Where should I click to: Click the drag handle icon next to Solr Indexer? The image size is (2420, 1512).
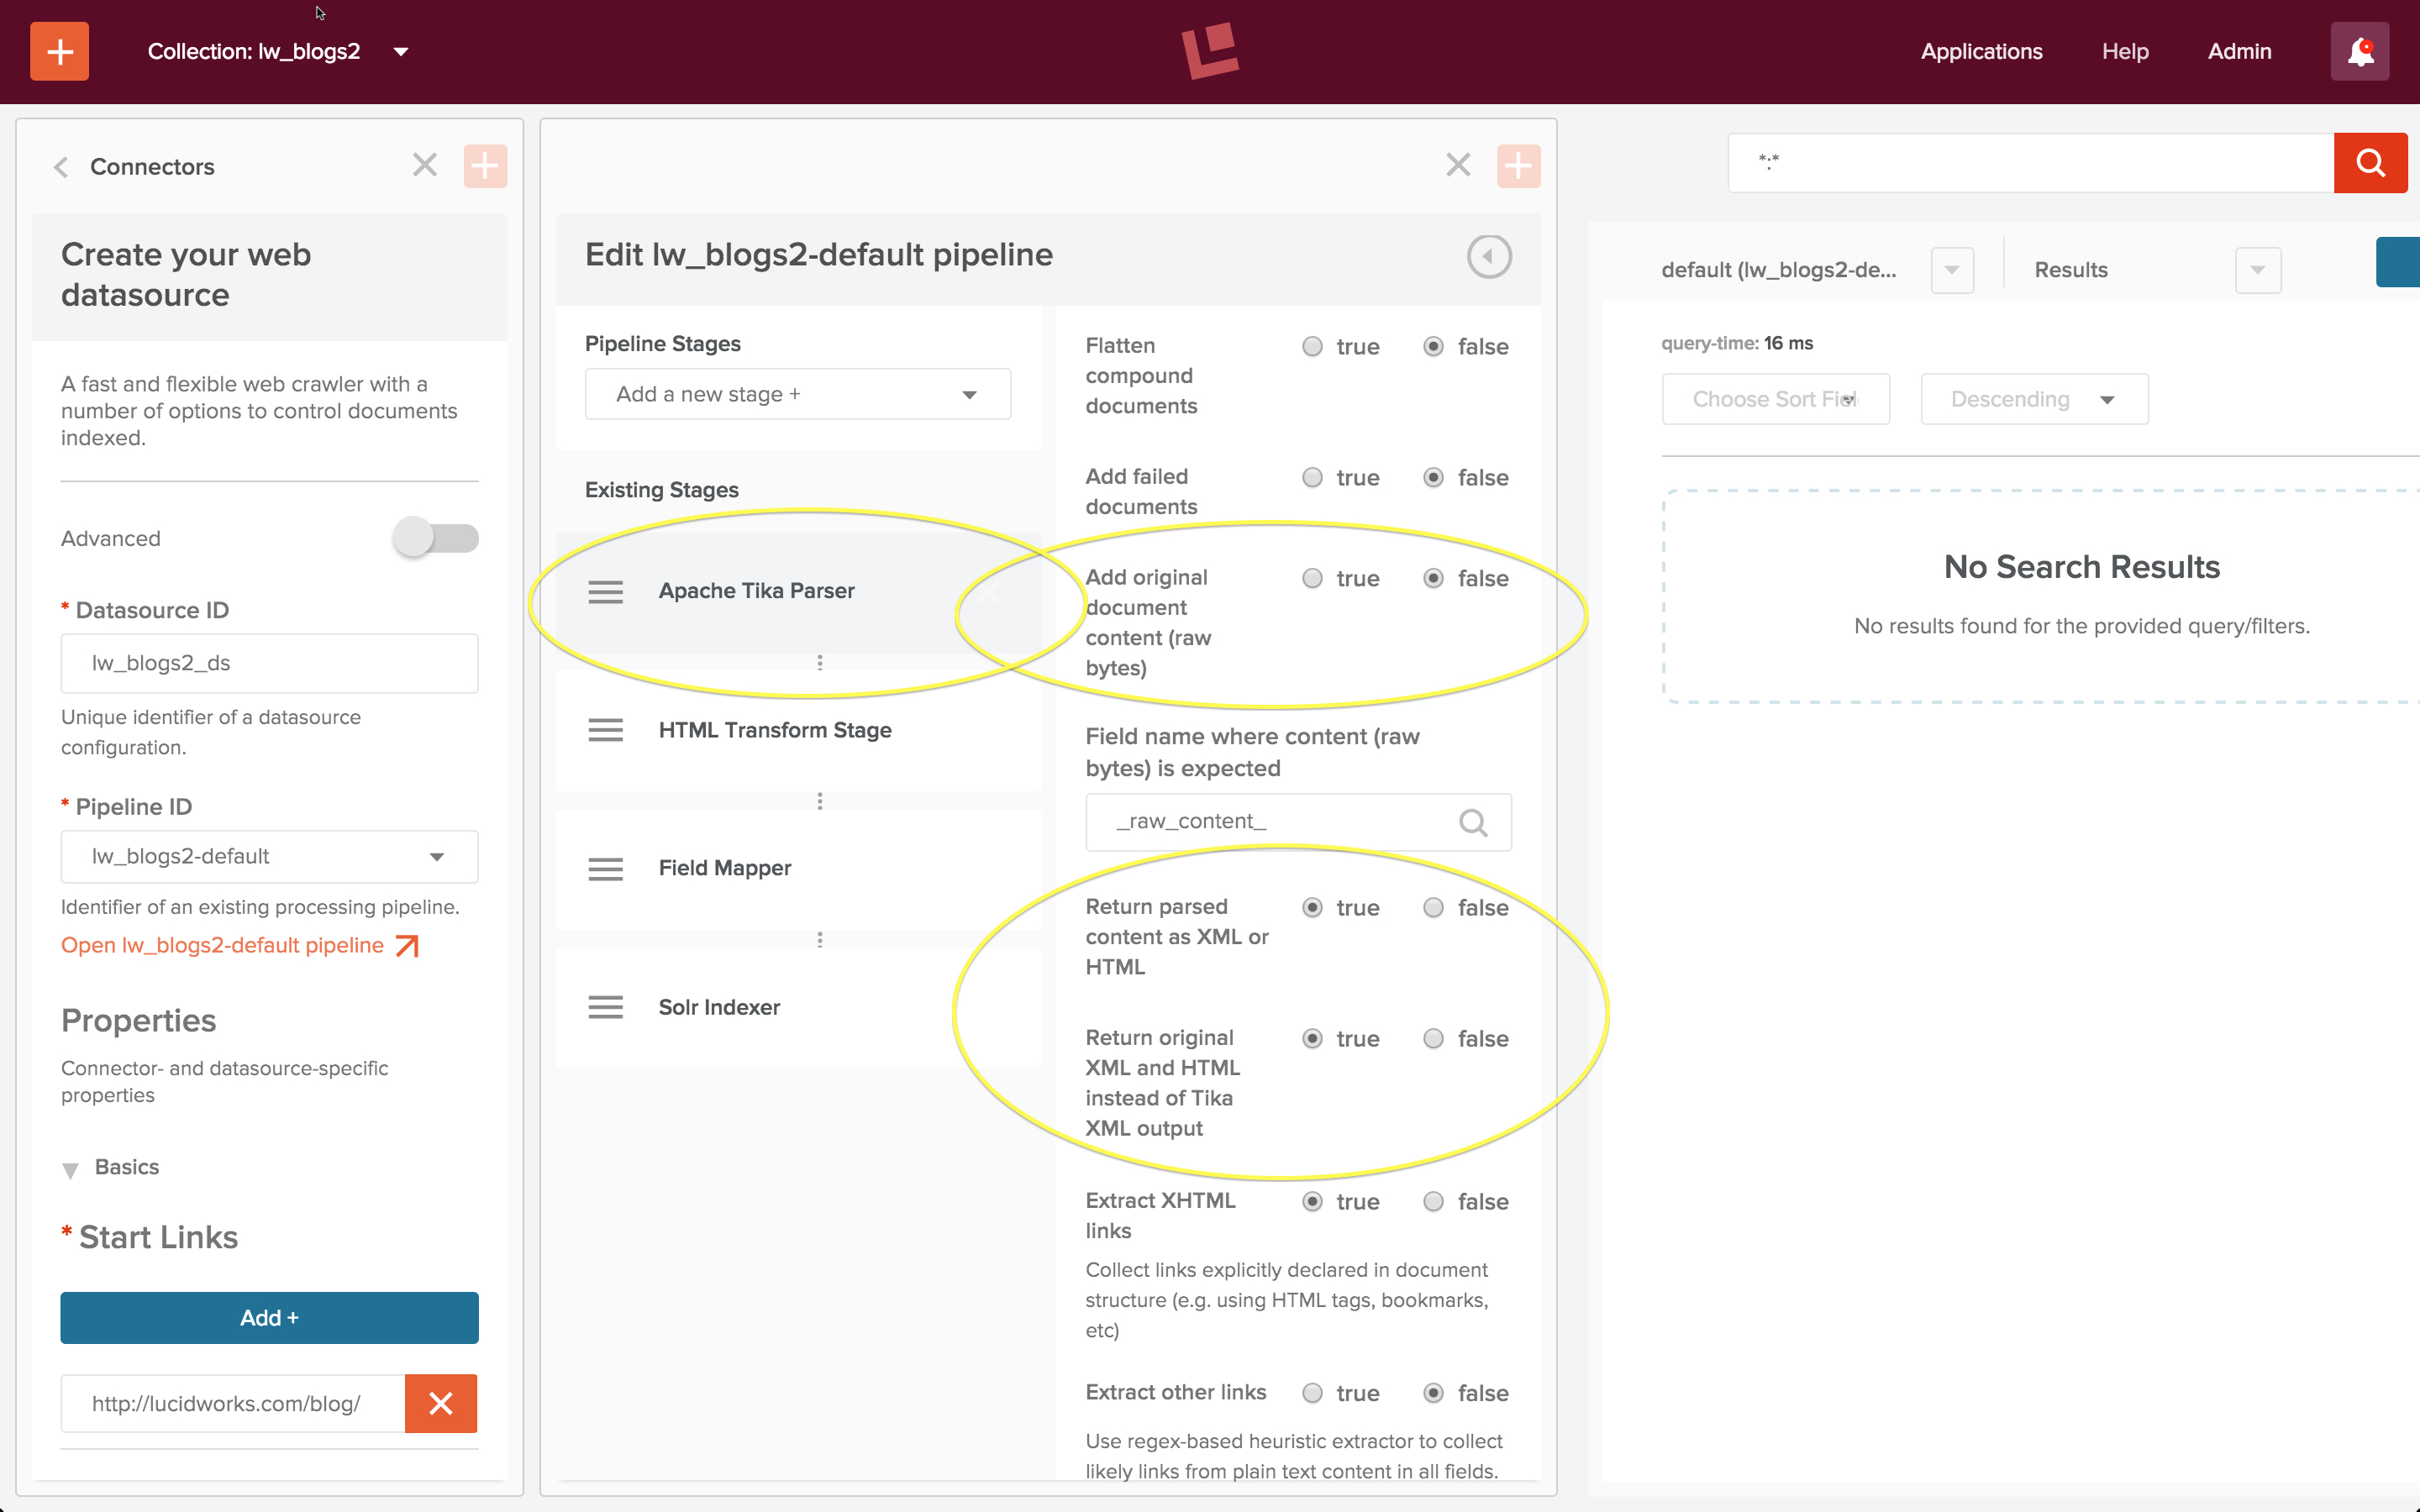(x=607, y=1007)
